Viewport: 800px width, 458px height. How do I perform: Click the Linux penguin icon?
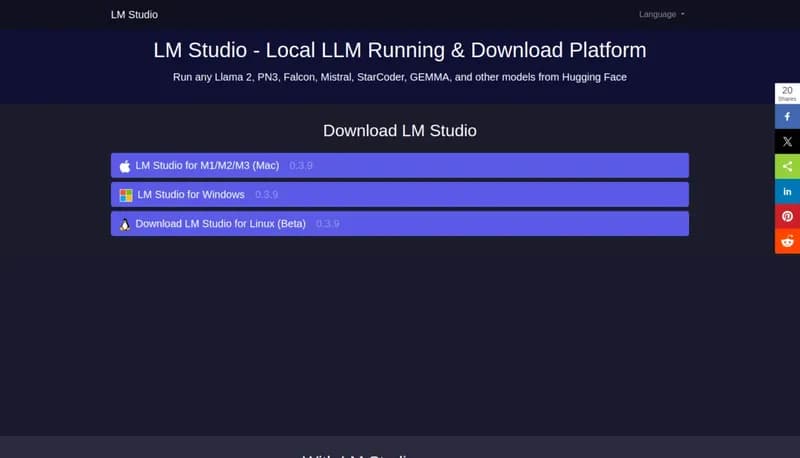pyautogui.click(x=125, y=224)
